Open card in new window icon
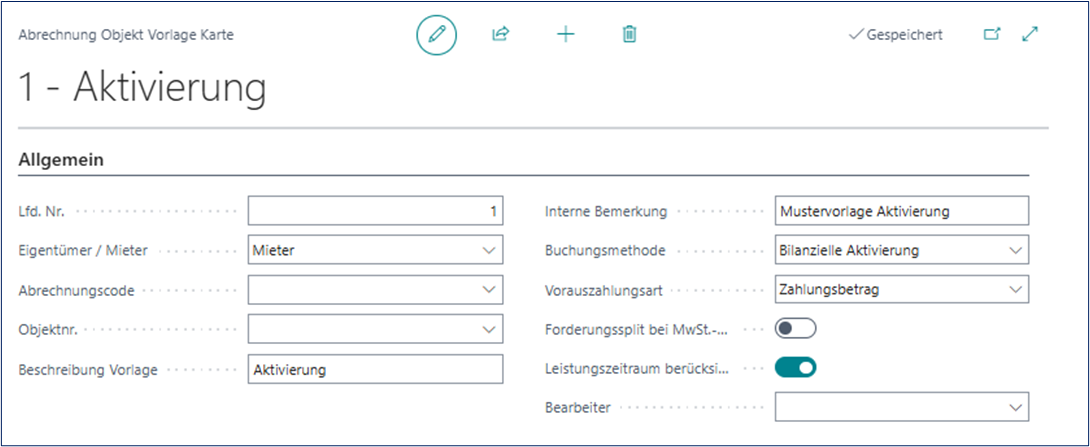The height and width of the screenshot is (447, 1090). pos(991,35)
